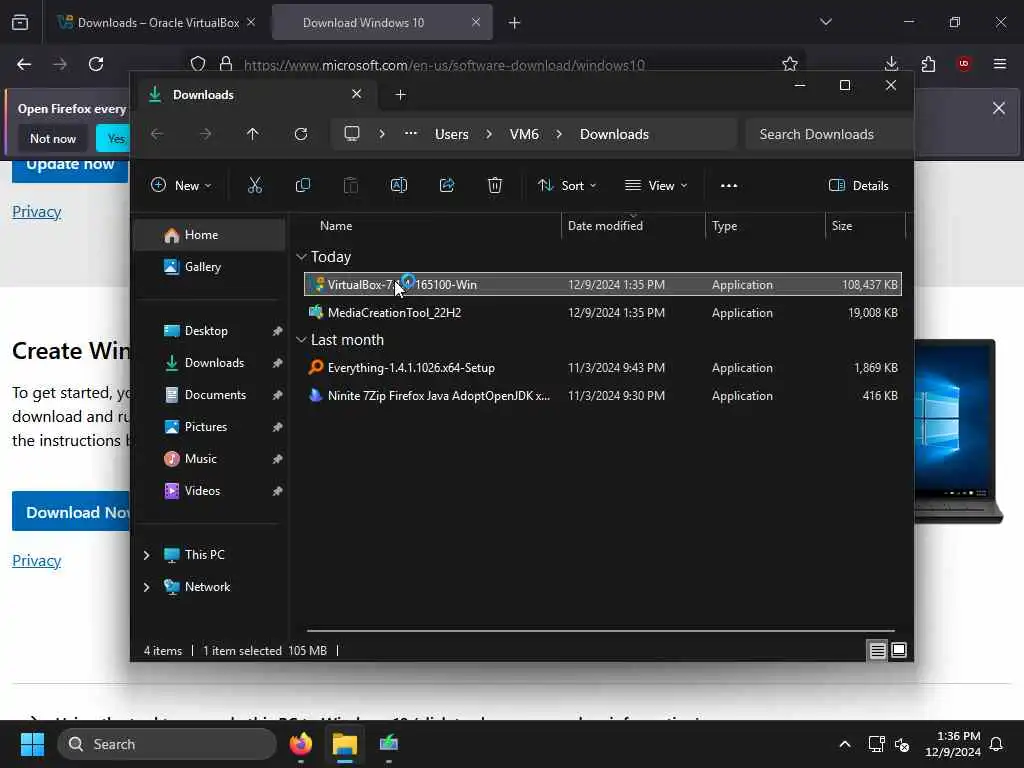The height and width of the screenshot is (768, 1024).
Task: Click Firefox icon in the taskbar
Action: click(301, 744)
